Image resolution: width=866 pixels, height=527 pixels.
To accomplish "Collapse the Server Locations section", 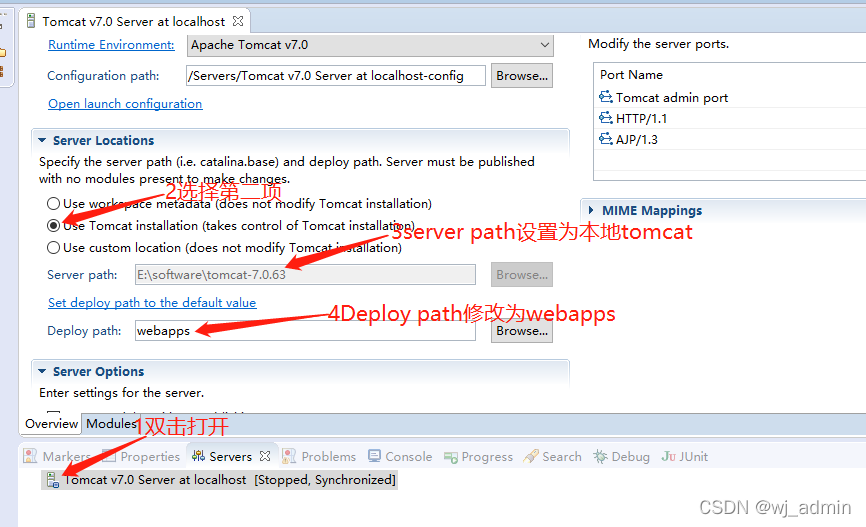I will tap(42, 140).
